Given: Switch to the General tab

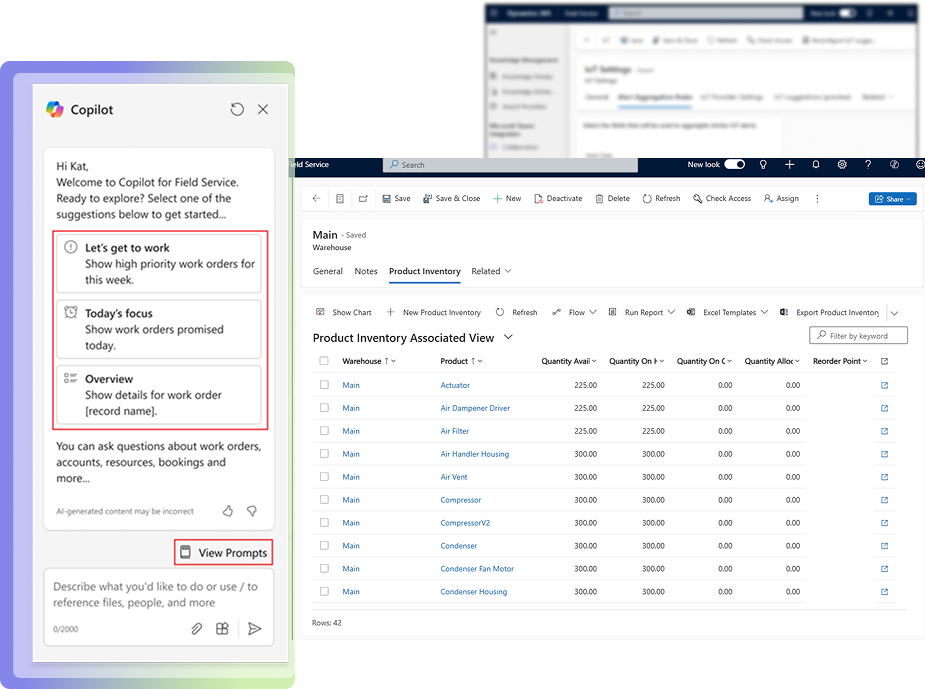Looking at the screenshot, I should pyautogui.click(x=327, y=271).
